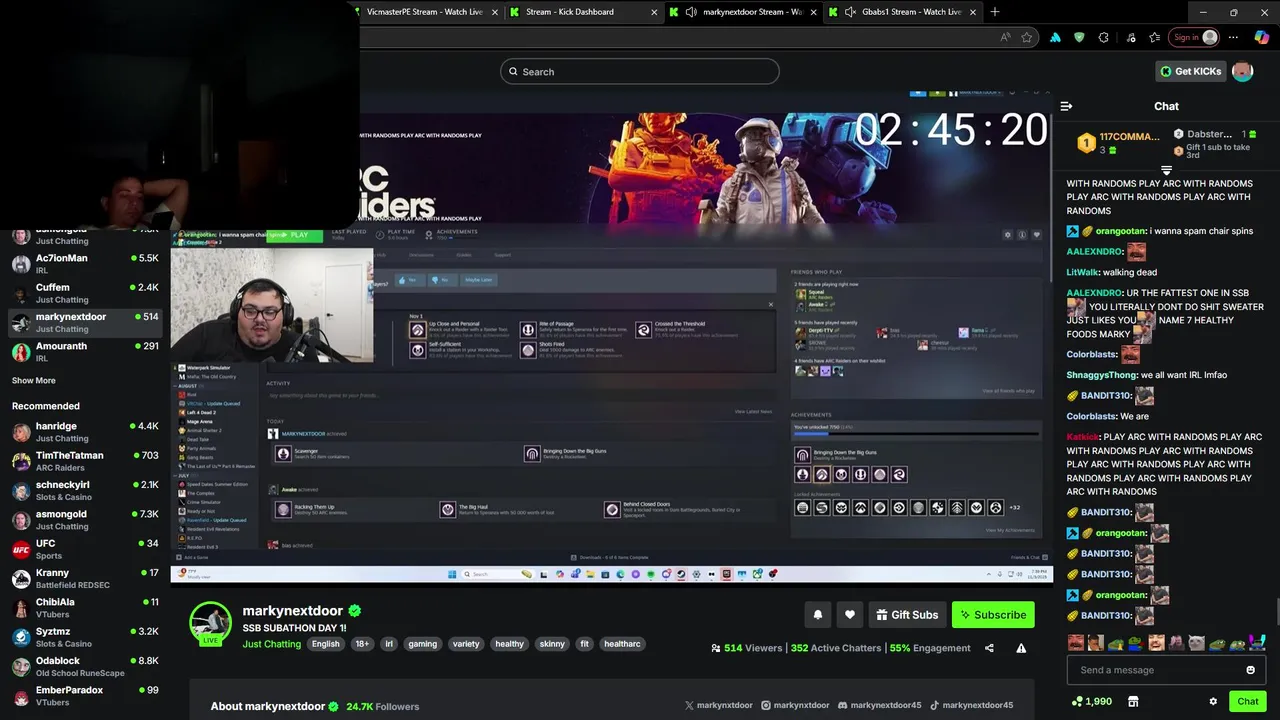1280x720 pixels.
Task: Click the green Subscribe button
Action: coord(993,615)
